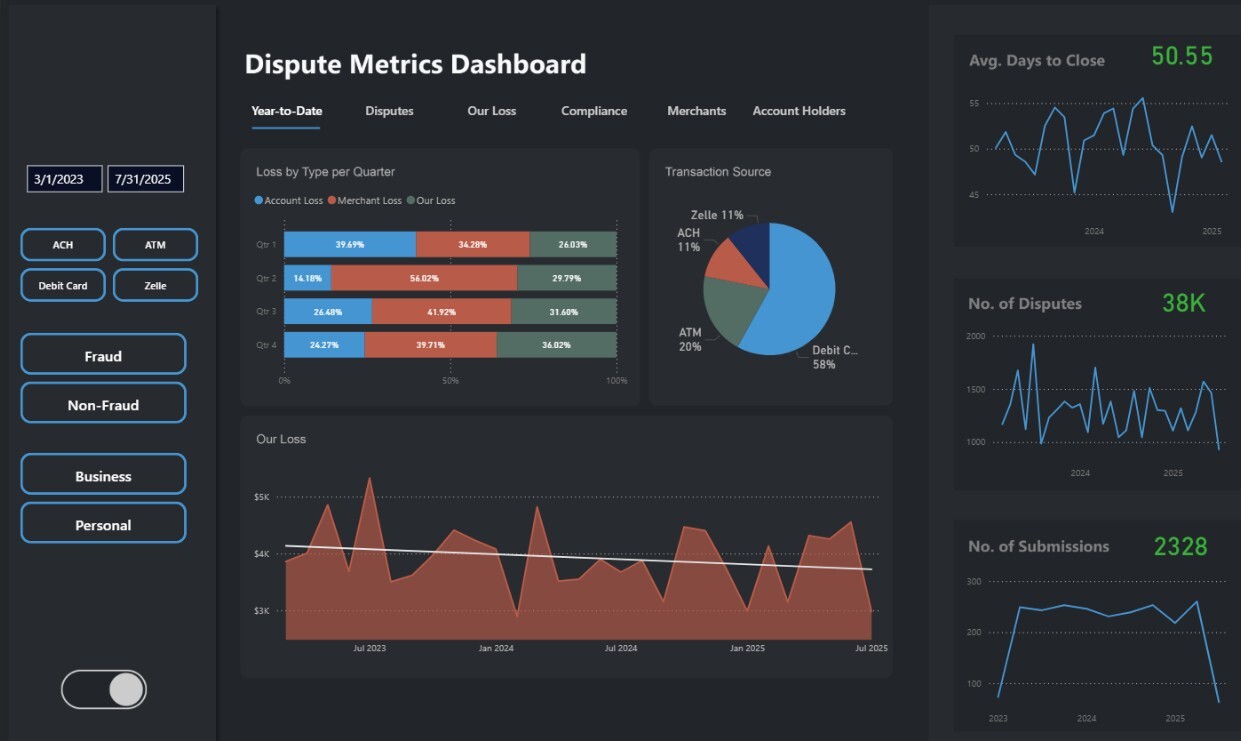Toggle the Account Loss legend item

pyautogui.click(x=290, y=200)
